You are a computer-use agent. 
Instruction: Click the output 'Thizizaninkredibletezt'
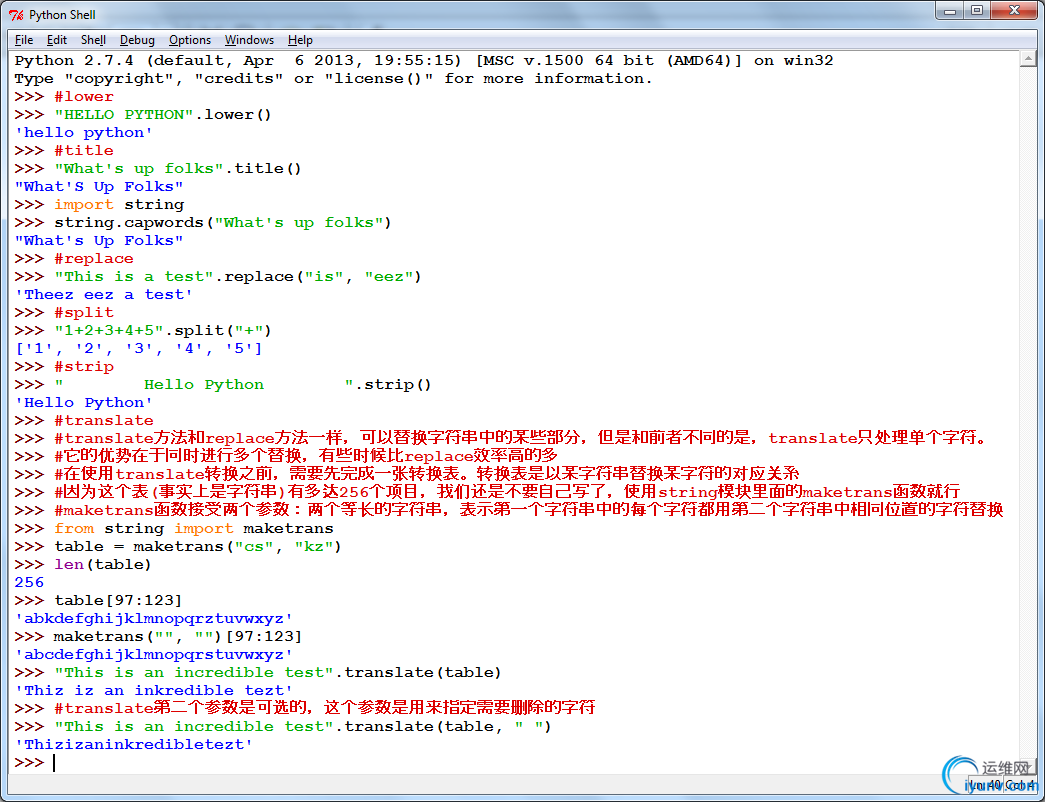point(134,745)
